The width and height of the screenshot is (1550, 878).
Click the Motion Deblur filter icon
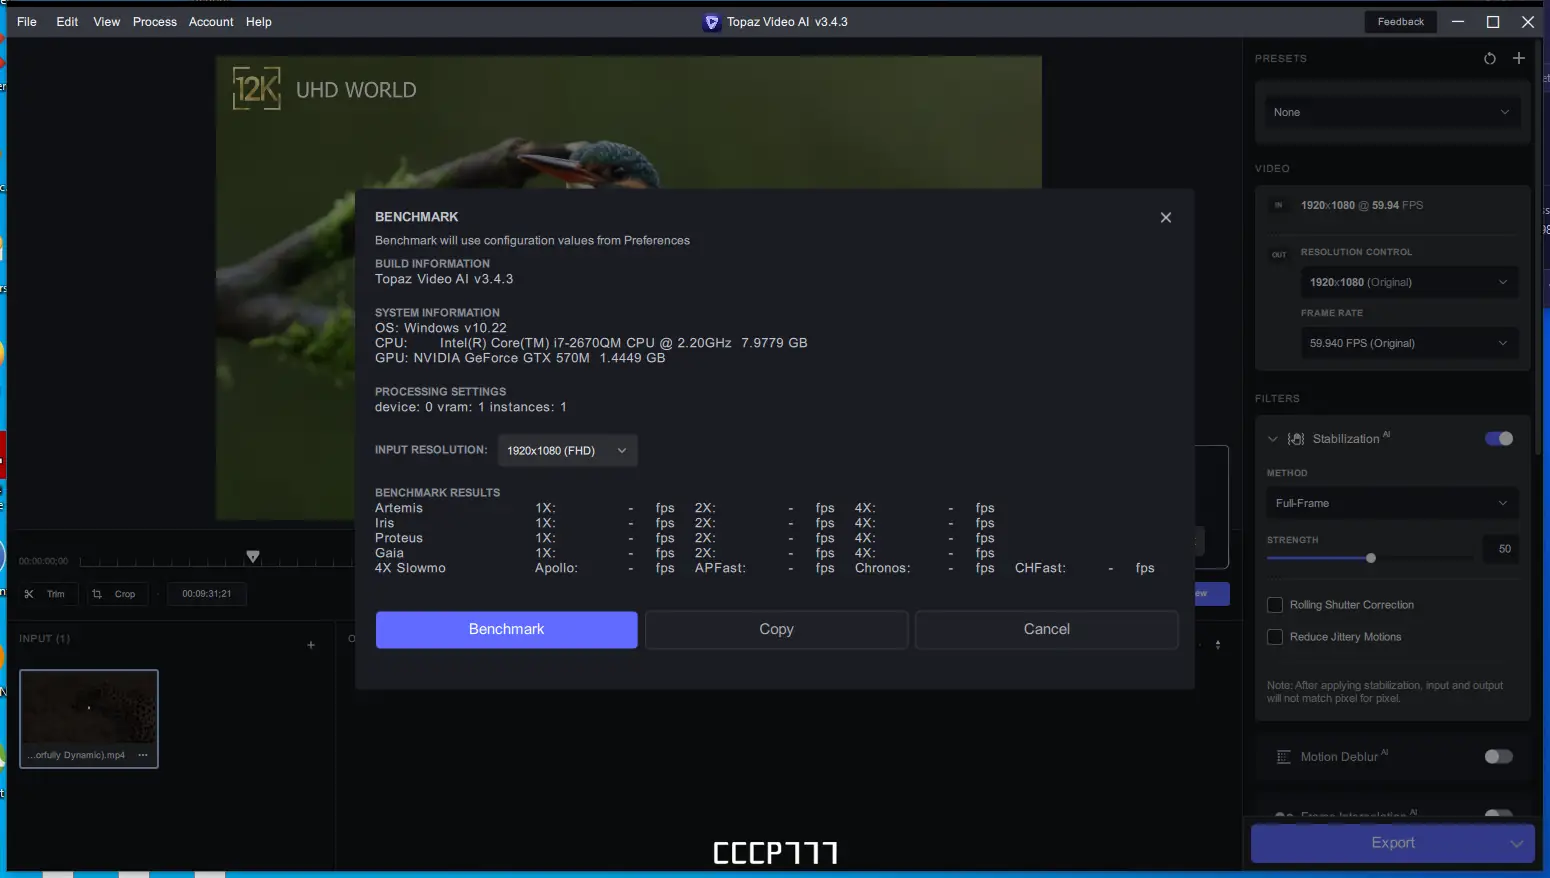point(1284,757)
